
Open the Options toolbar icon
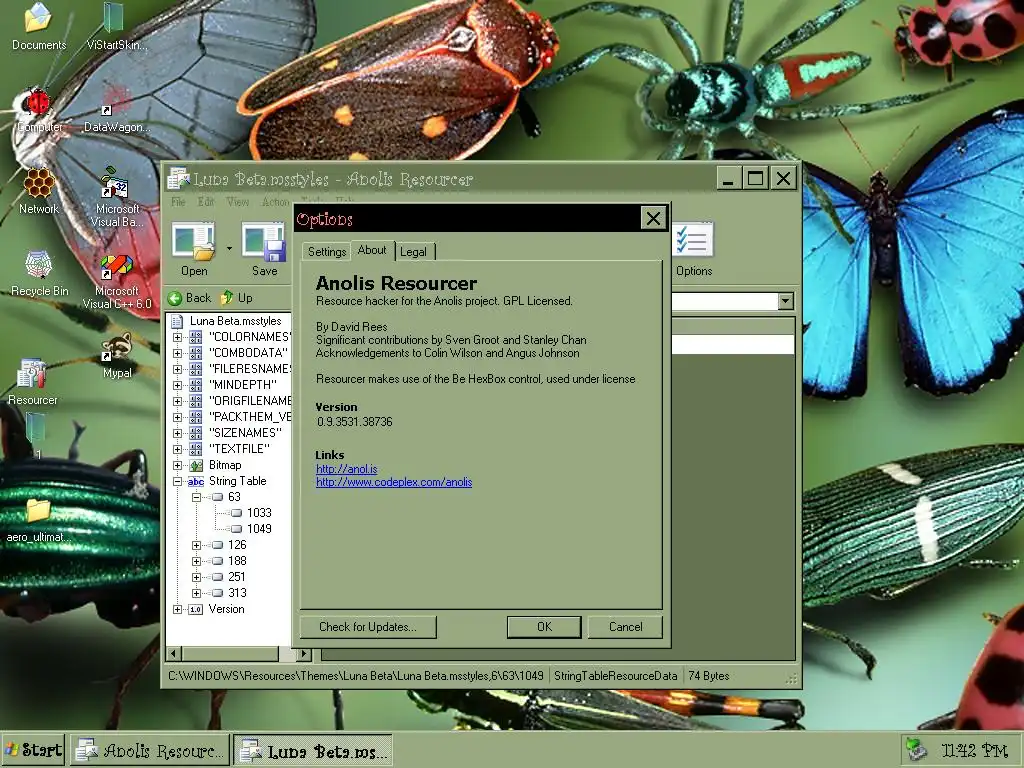[x=693, y=240]
